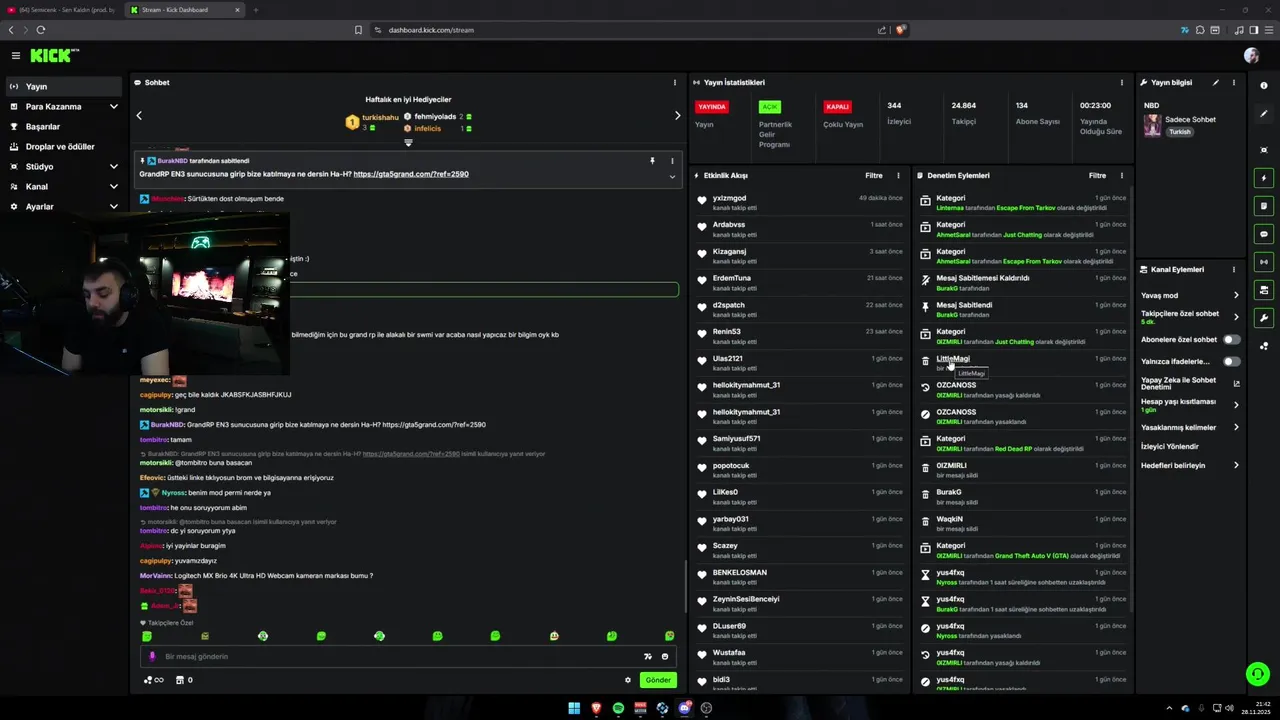Expand the Stüdyo sidebar section

[65, 166]
